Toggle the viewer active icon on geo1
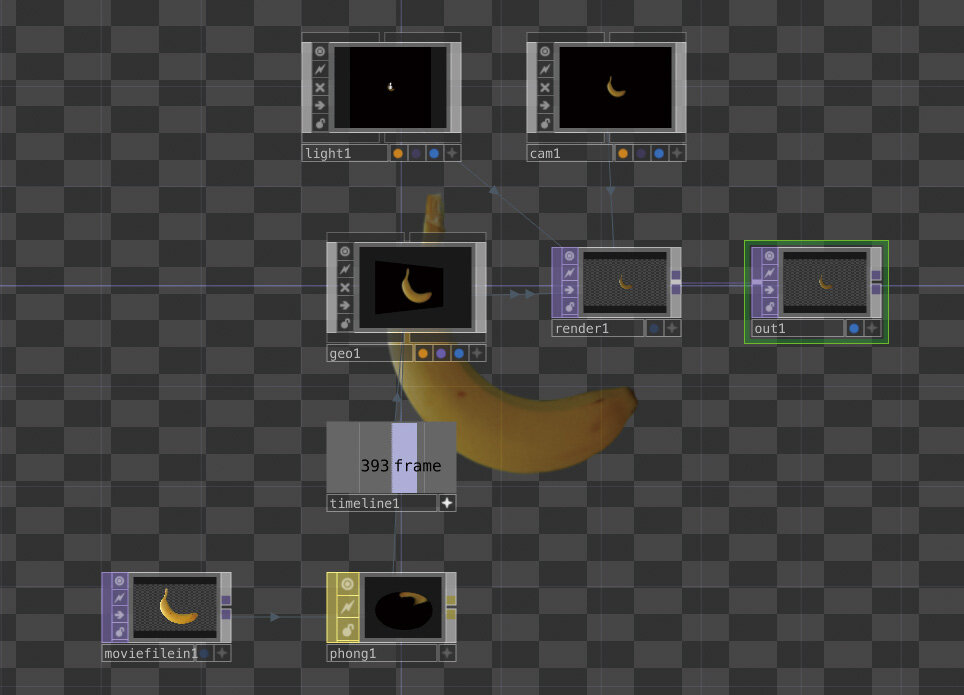Image resolution: width=964 pixels, height=695 pixels. 345,251
